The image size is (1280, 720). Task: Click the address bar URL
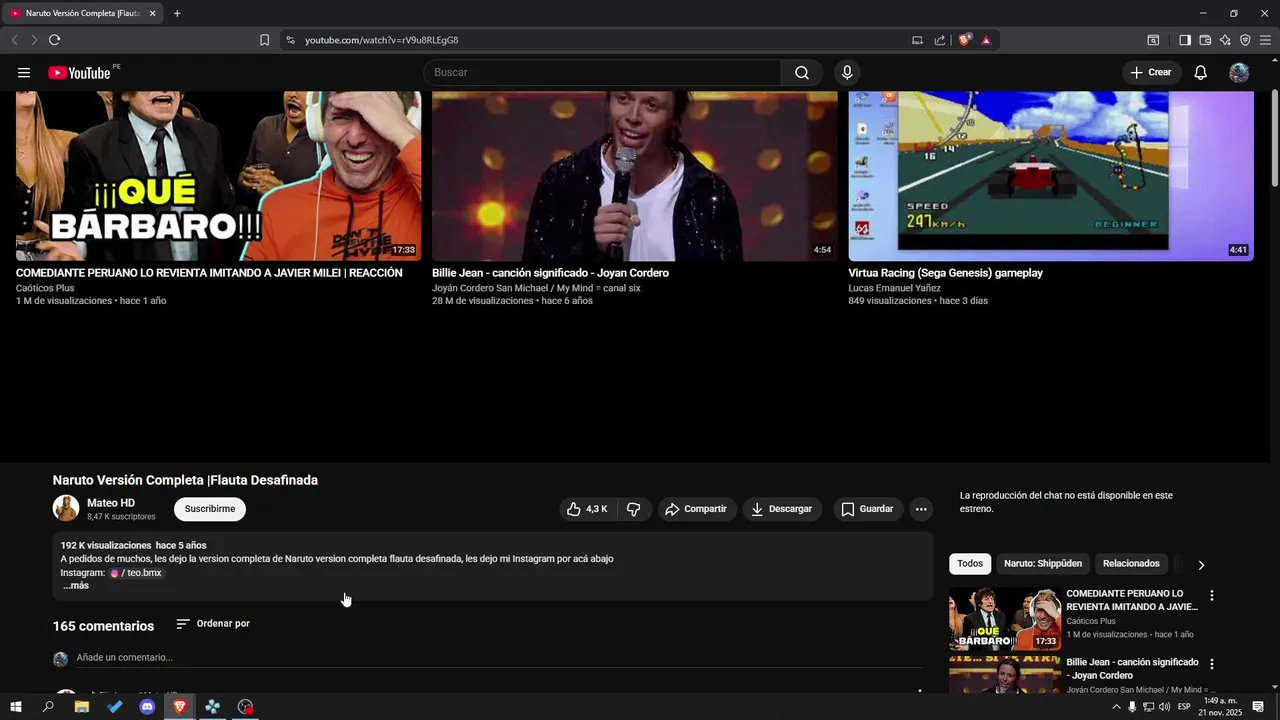(381, 40)
